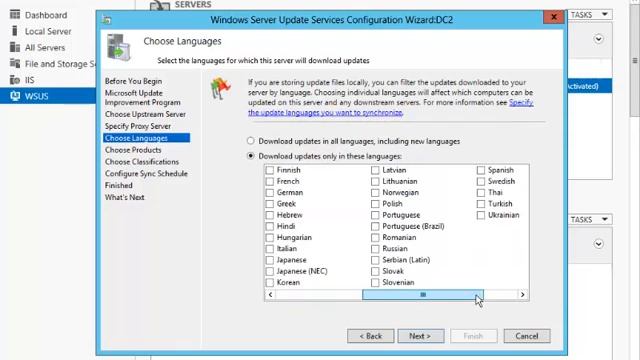Go to Choose Upstream Server step
This screenshot has height=360, width=640.
point(145,114)
